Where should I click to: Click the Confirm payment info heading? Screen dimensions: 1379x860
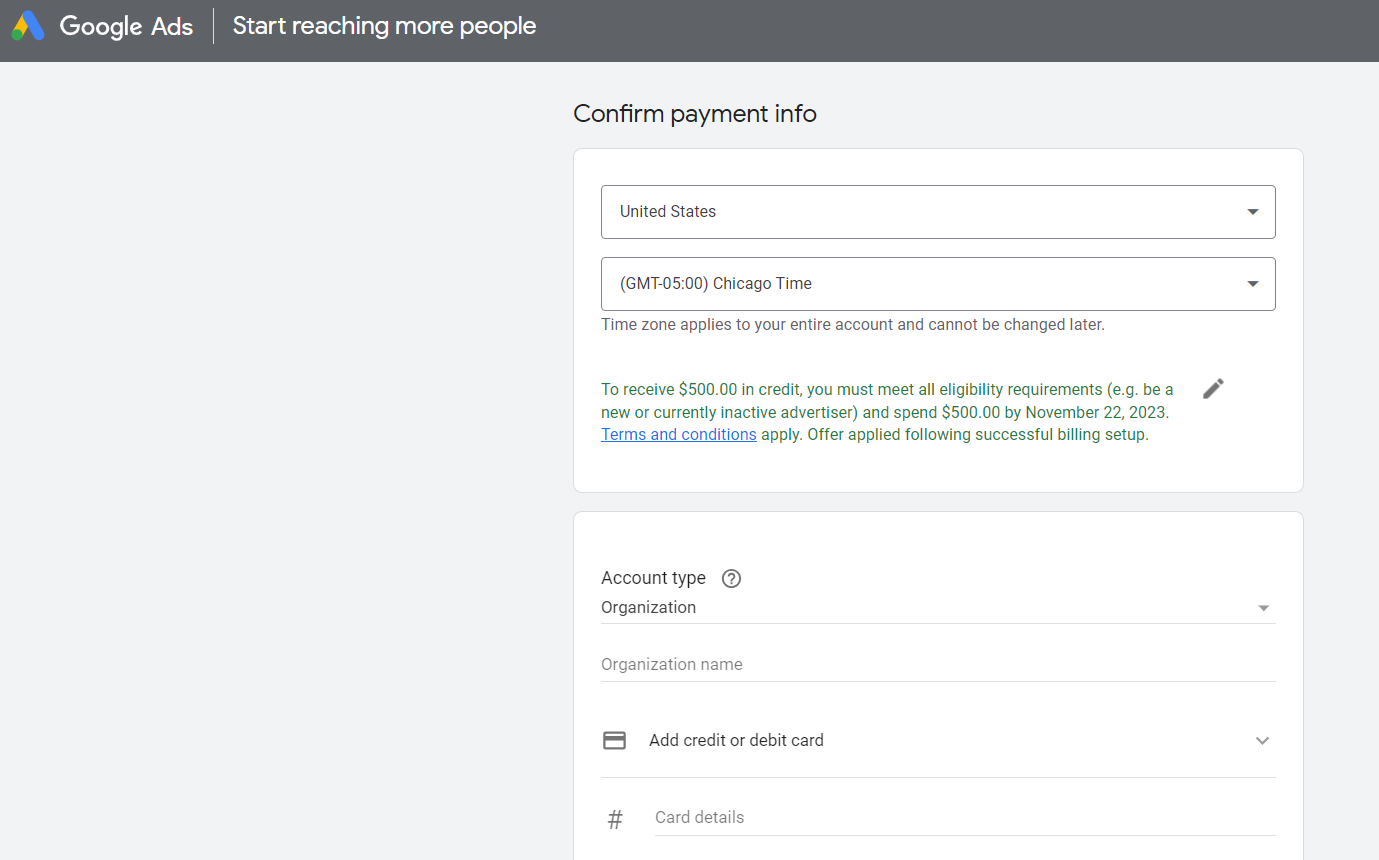[695, 114]
